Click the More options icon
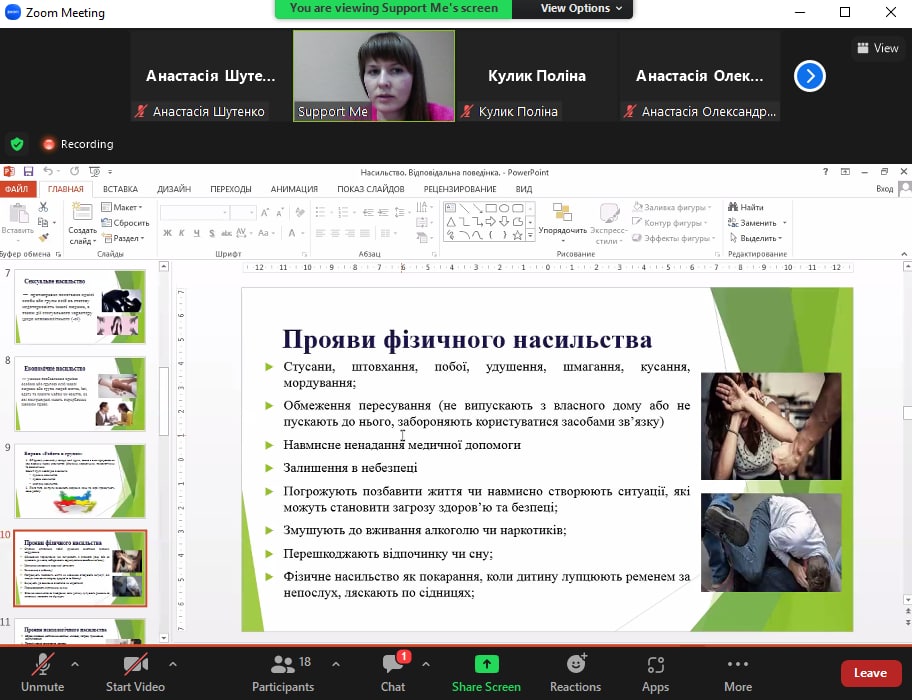Screen dimensions: 912x700 (x=738, y=665)
